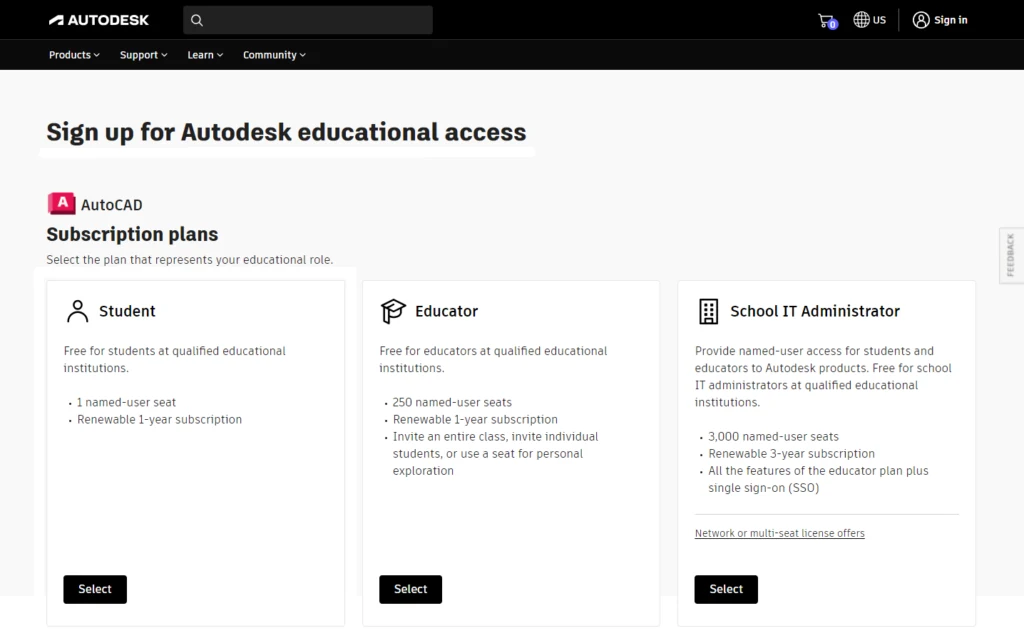
Task: Select the Student plan
Action: (x=95, y=589)
